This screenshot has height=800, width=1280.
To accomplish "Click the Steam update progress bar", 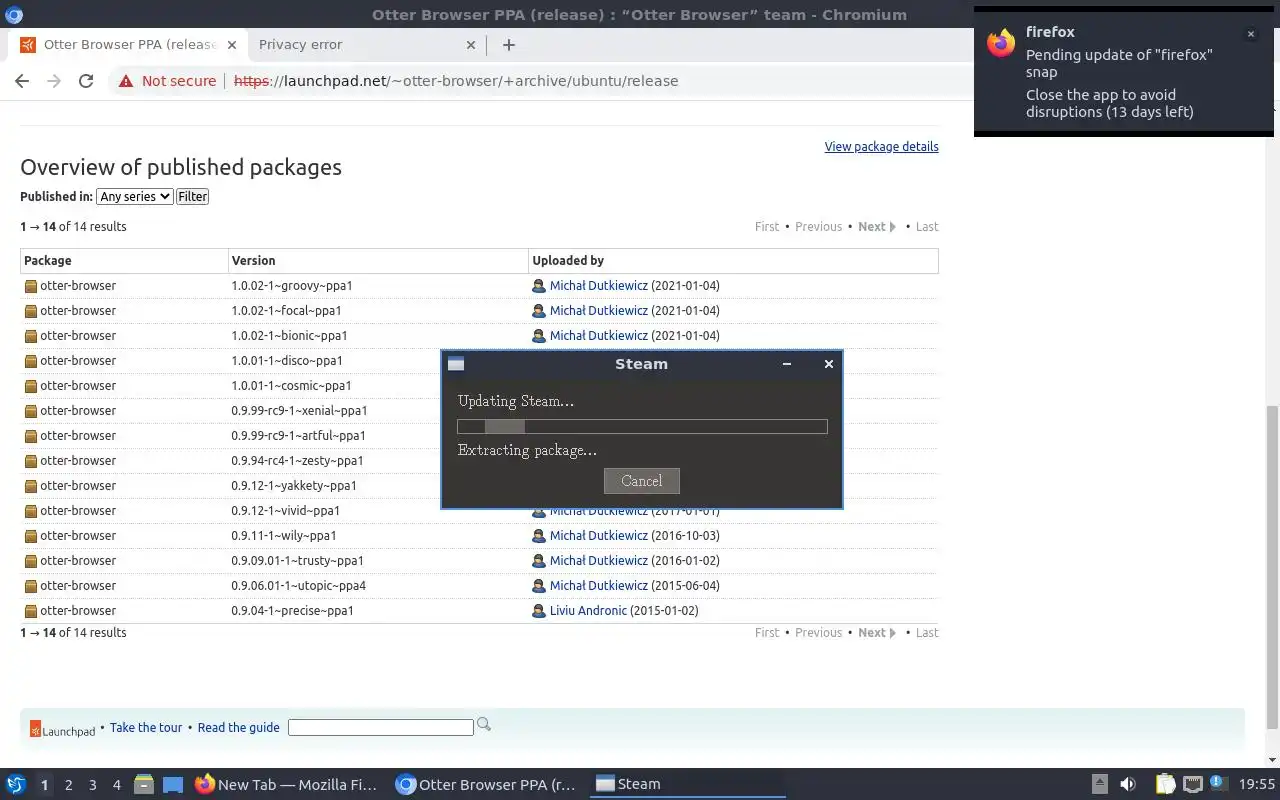I will pos(642,426).
